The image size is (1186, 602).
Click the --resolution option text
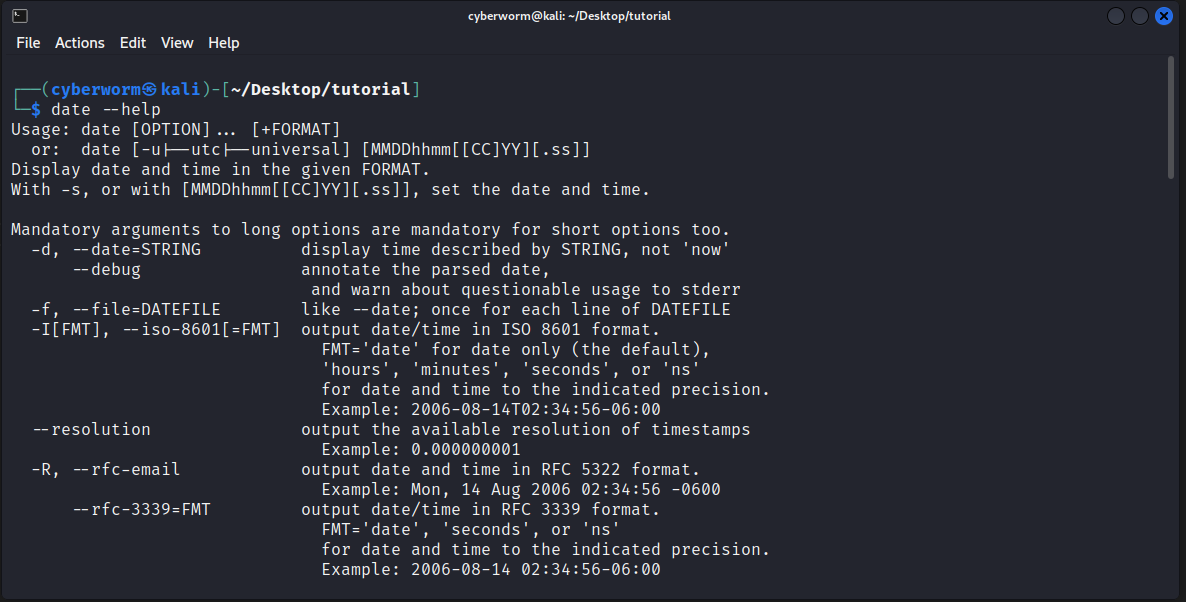91,429
